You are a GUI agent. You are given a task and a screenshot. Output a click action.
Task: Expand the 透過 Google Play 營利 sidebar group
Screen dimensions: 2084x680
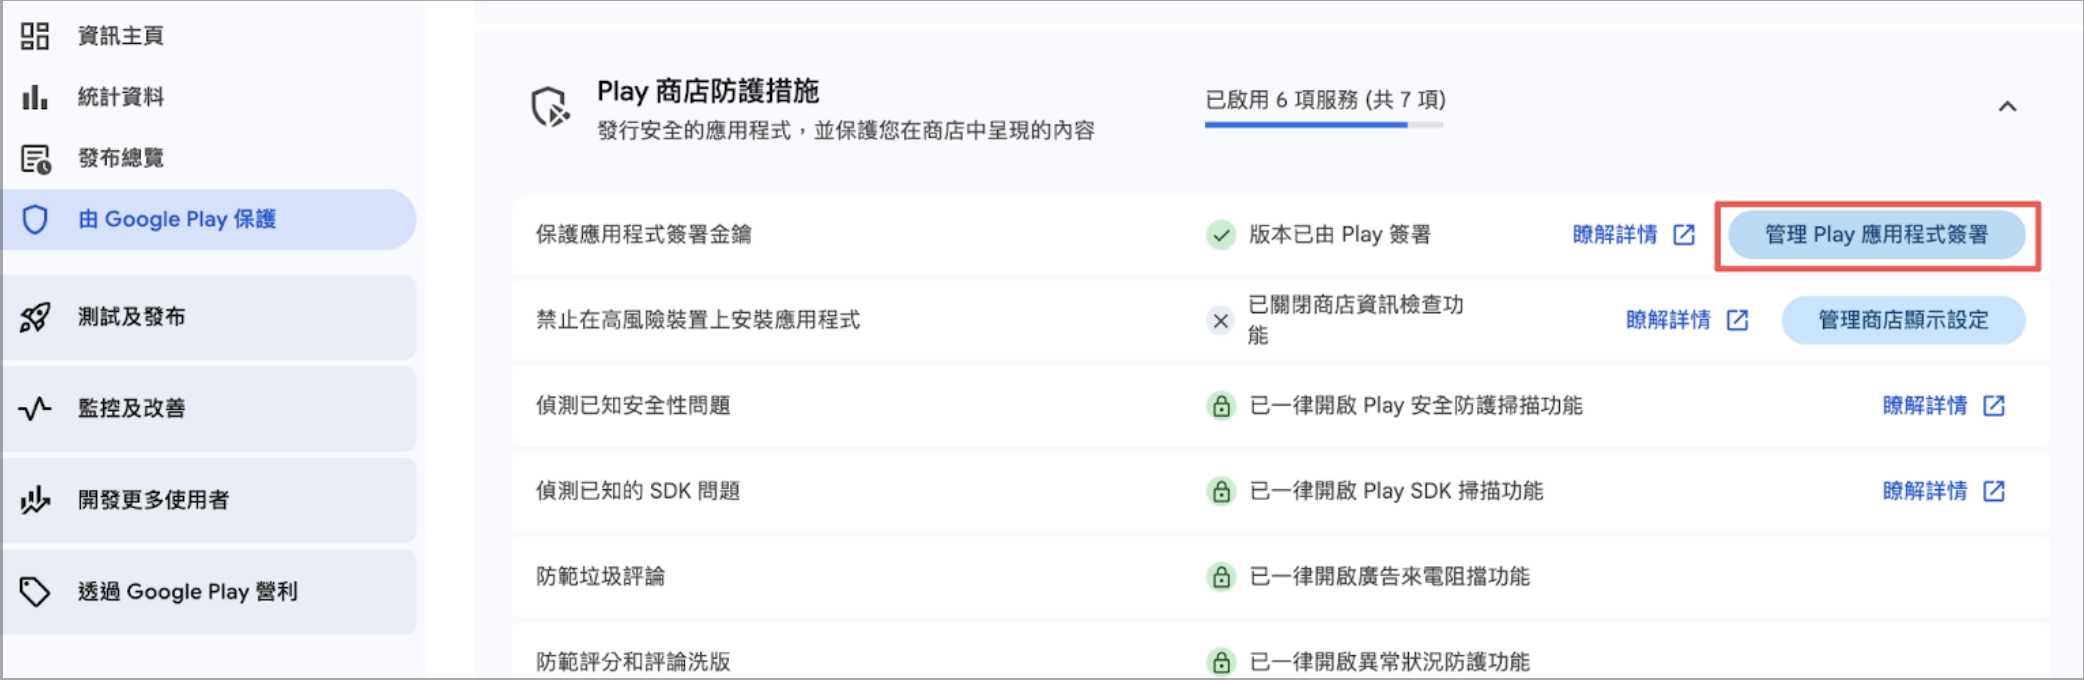coord(209,592)
